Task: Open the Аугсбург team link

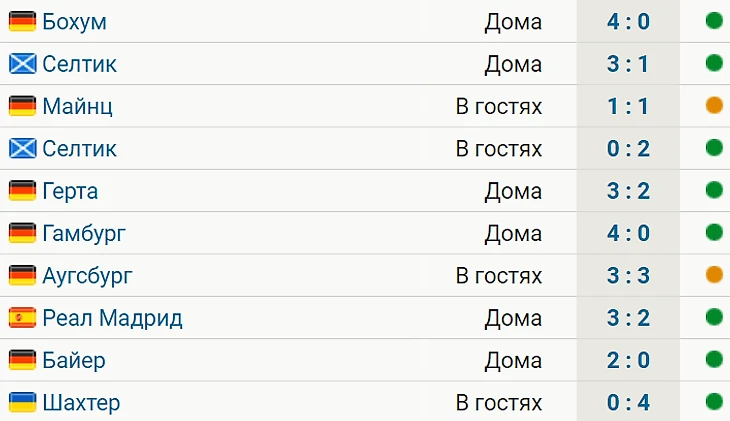Action: (88, 276)
